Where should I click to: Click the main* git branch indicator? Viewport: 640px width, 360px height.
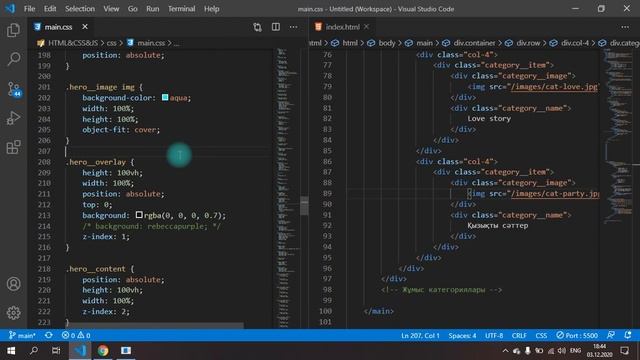[x=22, y=335]
